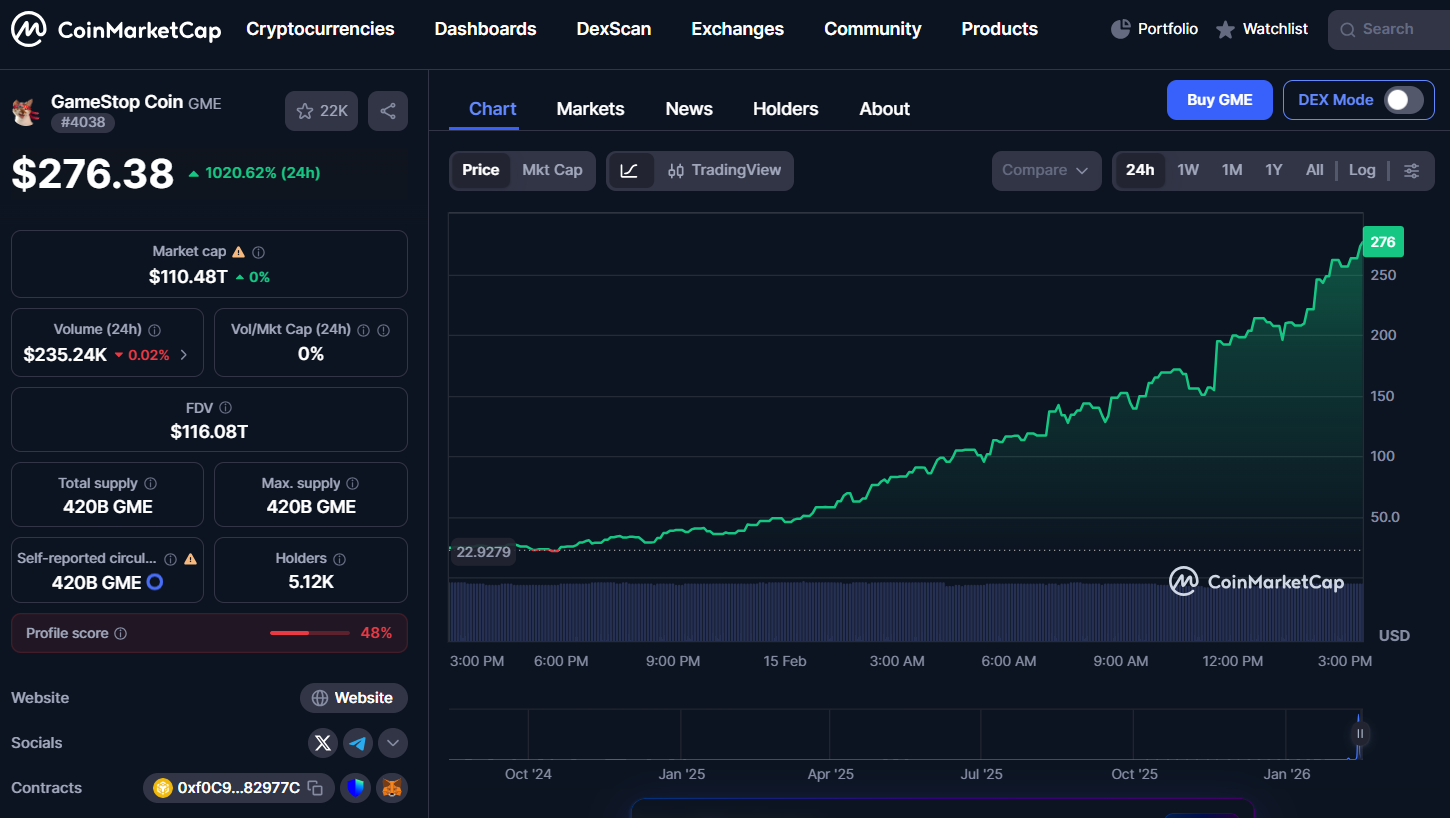Click the $276.38 price value
The height and width of the screenshot is (818, 1450).
click(x=93, y=174)
